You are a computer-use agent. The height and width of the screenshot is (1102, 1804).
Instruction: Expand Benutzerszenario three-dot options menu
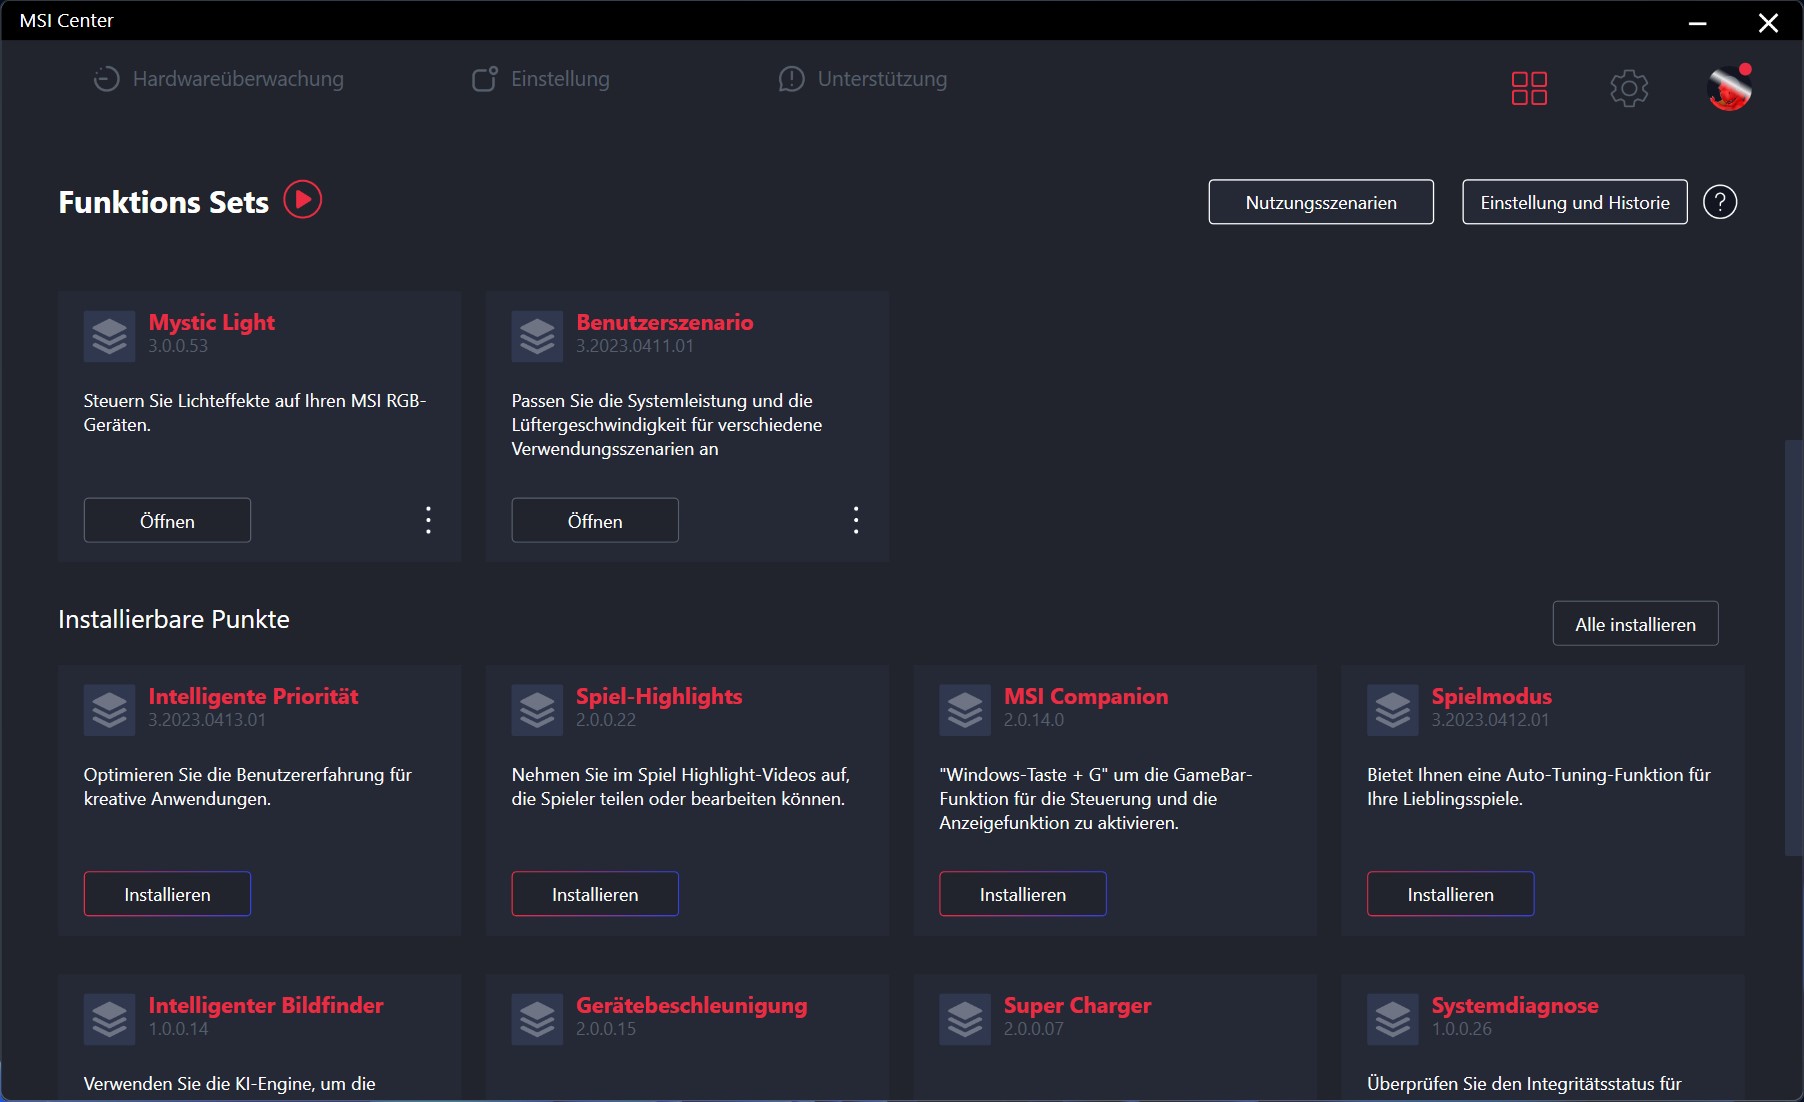[x=856, y=520]
